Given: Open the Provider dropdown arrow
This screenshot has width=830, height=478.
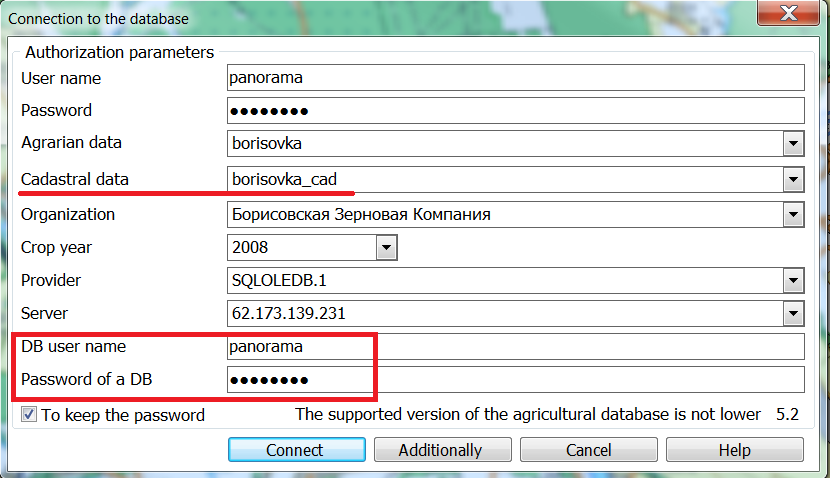Looking at the screenshot, I should [x=794, y=281].
